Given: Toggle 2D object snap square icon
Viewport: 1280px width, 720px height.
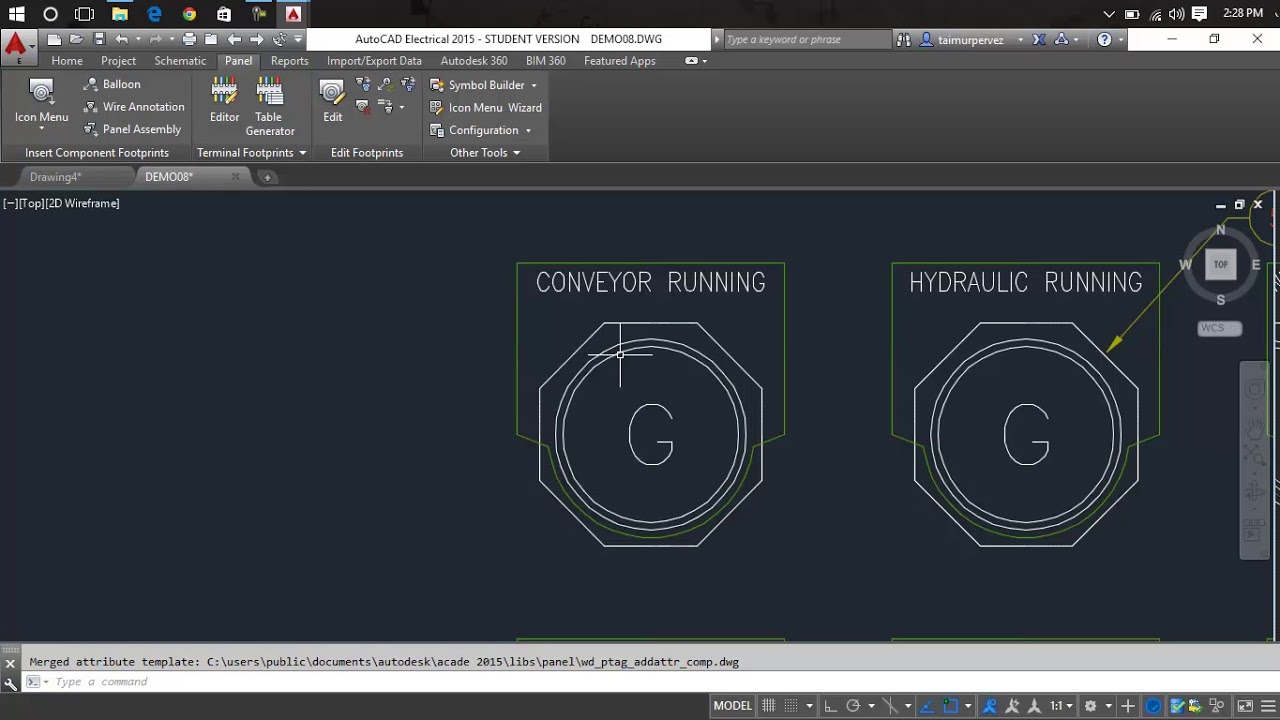Looking at the screenshot, I should [x=950, y=706].
